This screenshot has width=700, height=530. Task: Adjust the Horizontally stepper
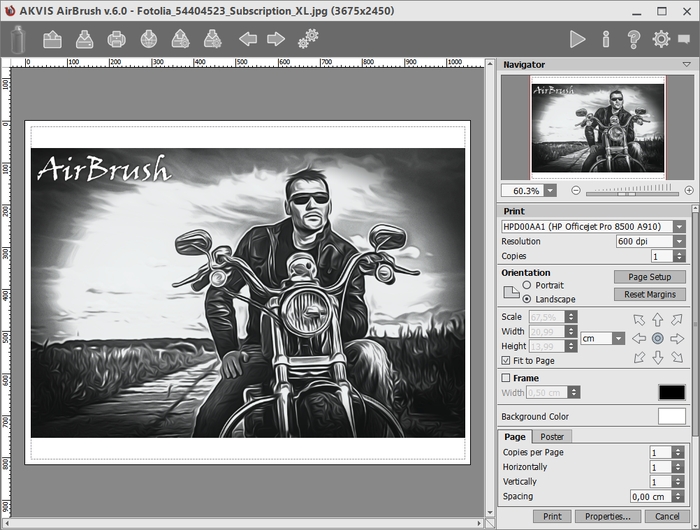tap(678, 467)
